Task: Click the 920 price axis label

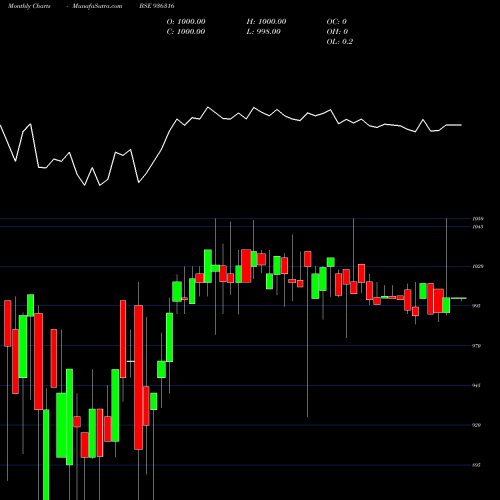Action: coord(477,425)
